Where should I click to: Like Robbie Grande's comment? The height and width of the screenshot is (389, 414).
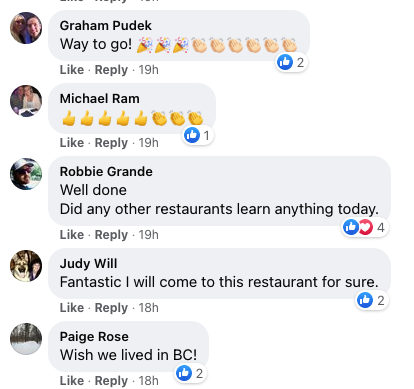[x=72, y=235]
